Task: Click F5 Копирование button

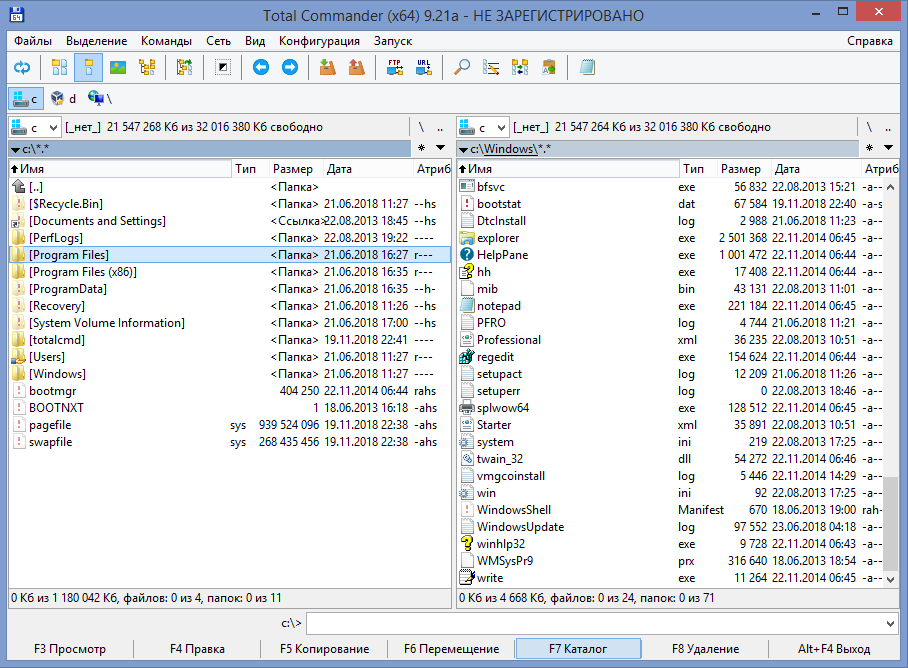Action: [x=324, y=649]
